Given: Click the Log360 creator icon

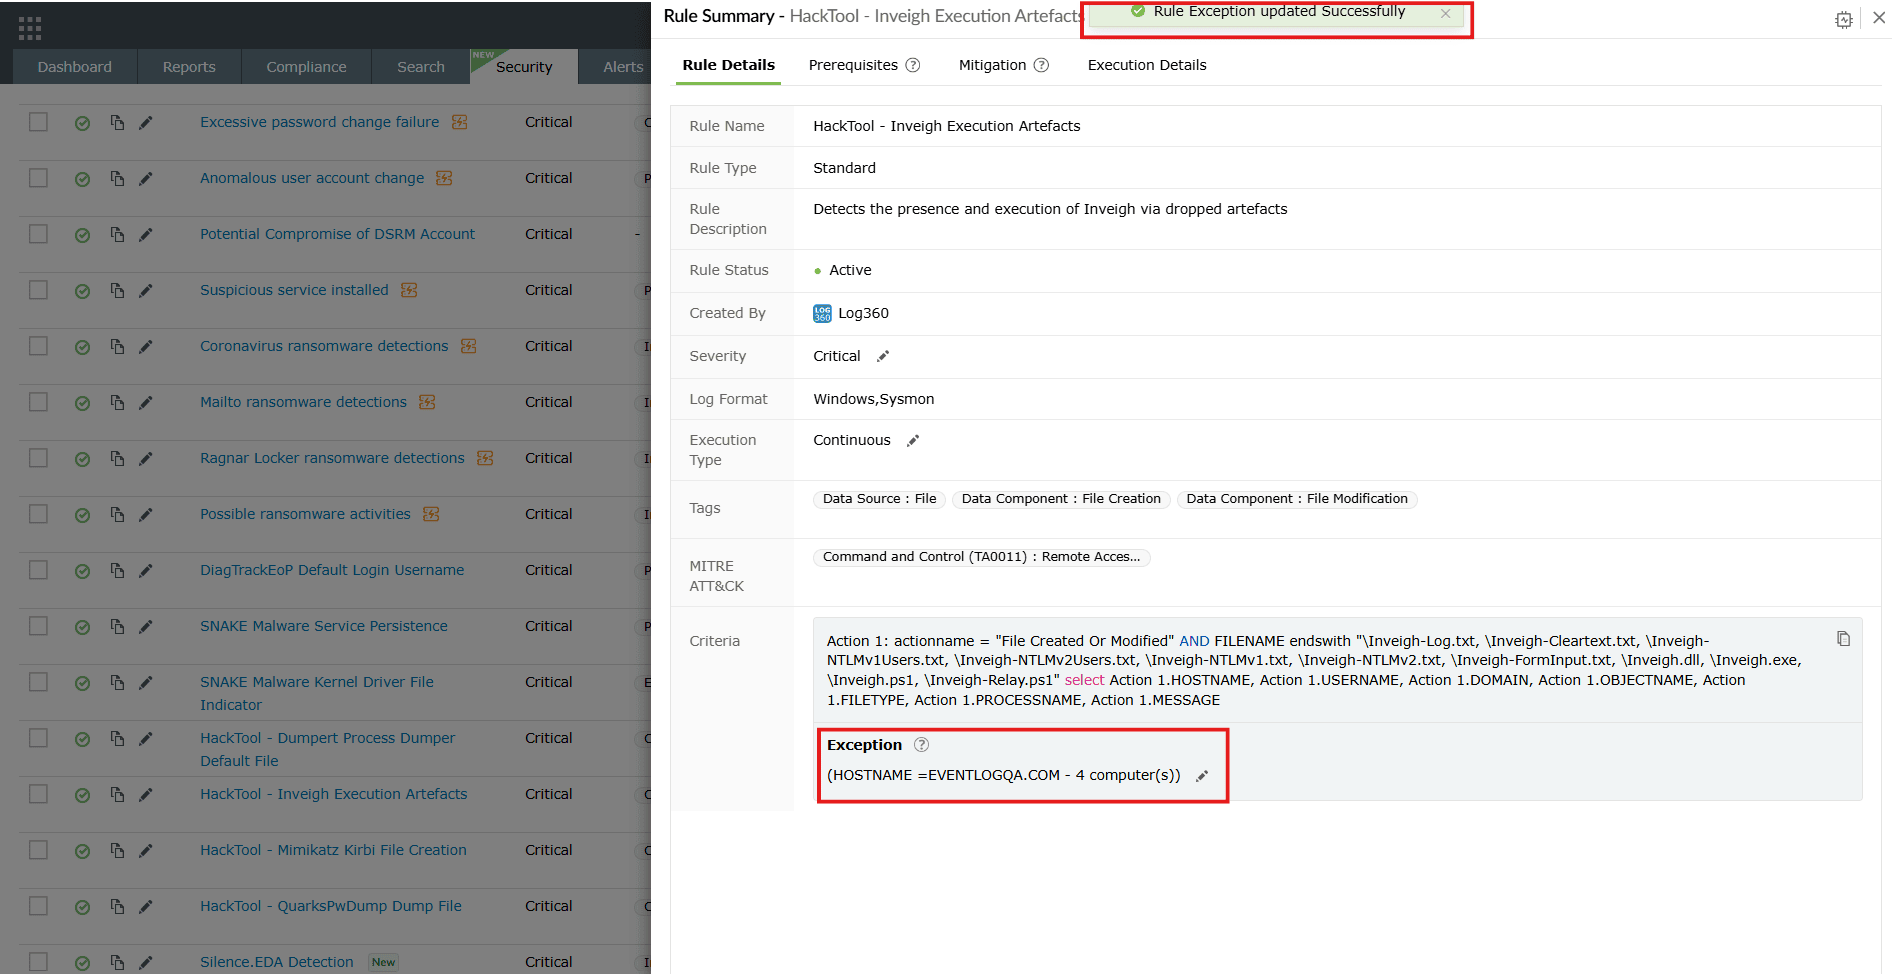Looking at the screenshot, I should [x=822, y=313].
